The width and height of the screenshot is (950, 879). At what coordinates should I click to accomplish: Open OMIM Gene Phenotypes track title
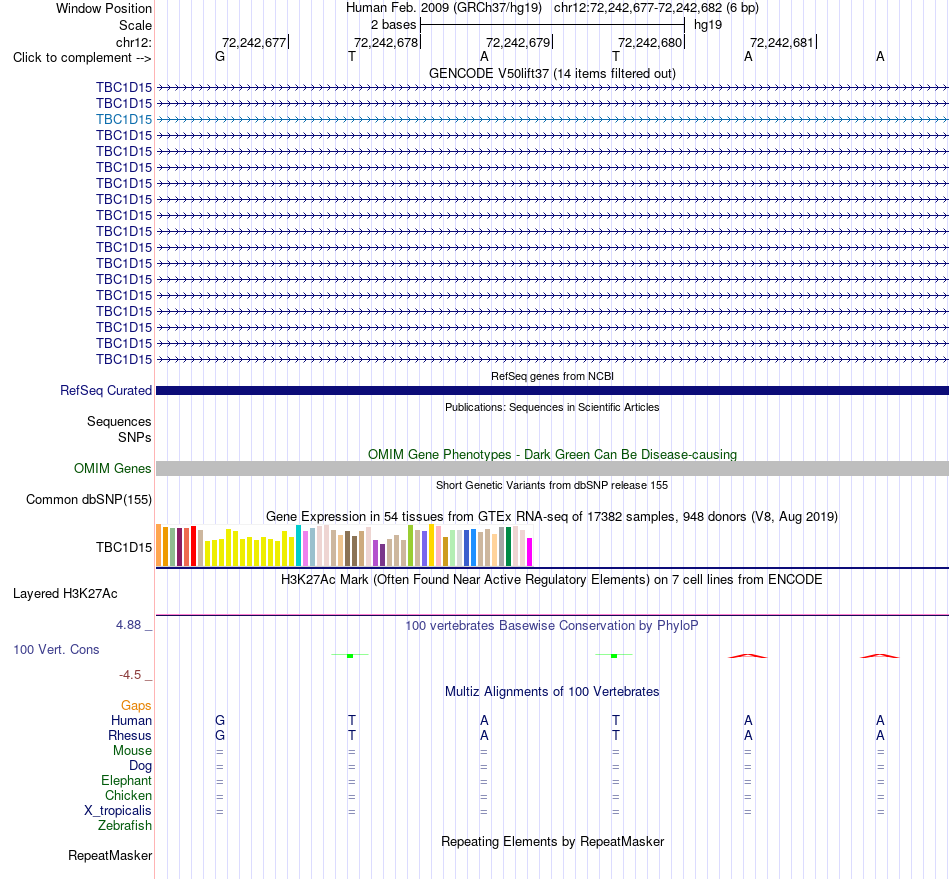[x=552, y=454]
